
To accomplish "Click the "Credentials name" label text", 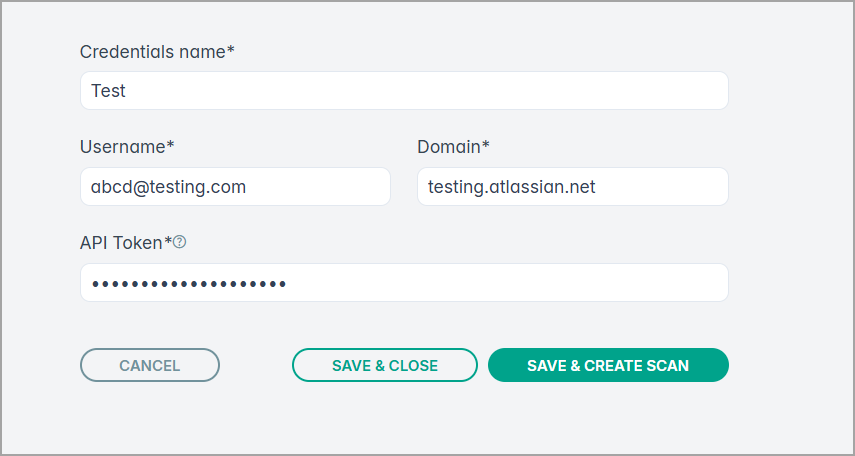I will tap(152, 51).
